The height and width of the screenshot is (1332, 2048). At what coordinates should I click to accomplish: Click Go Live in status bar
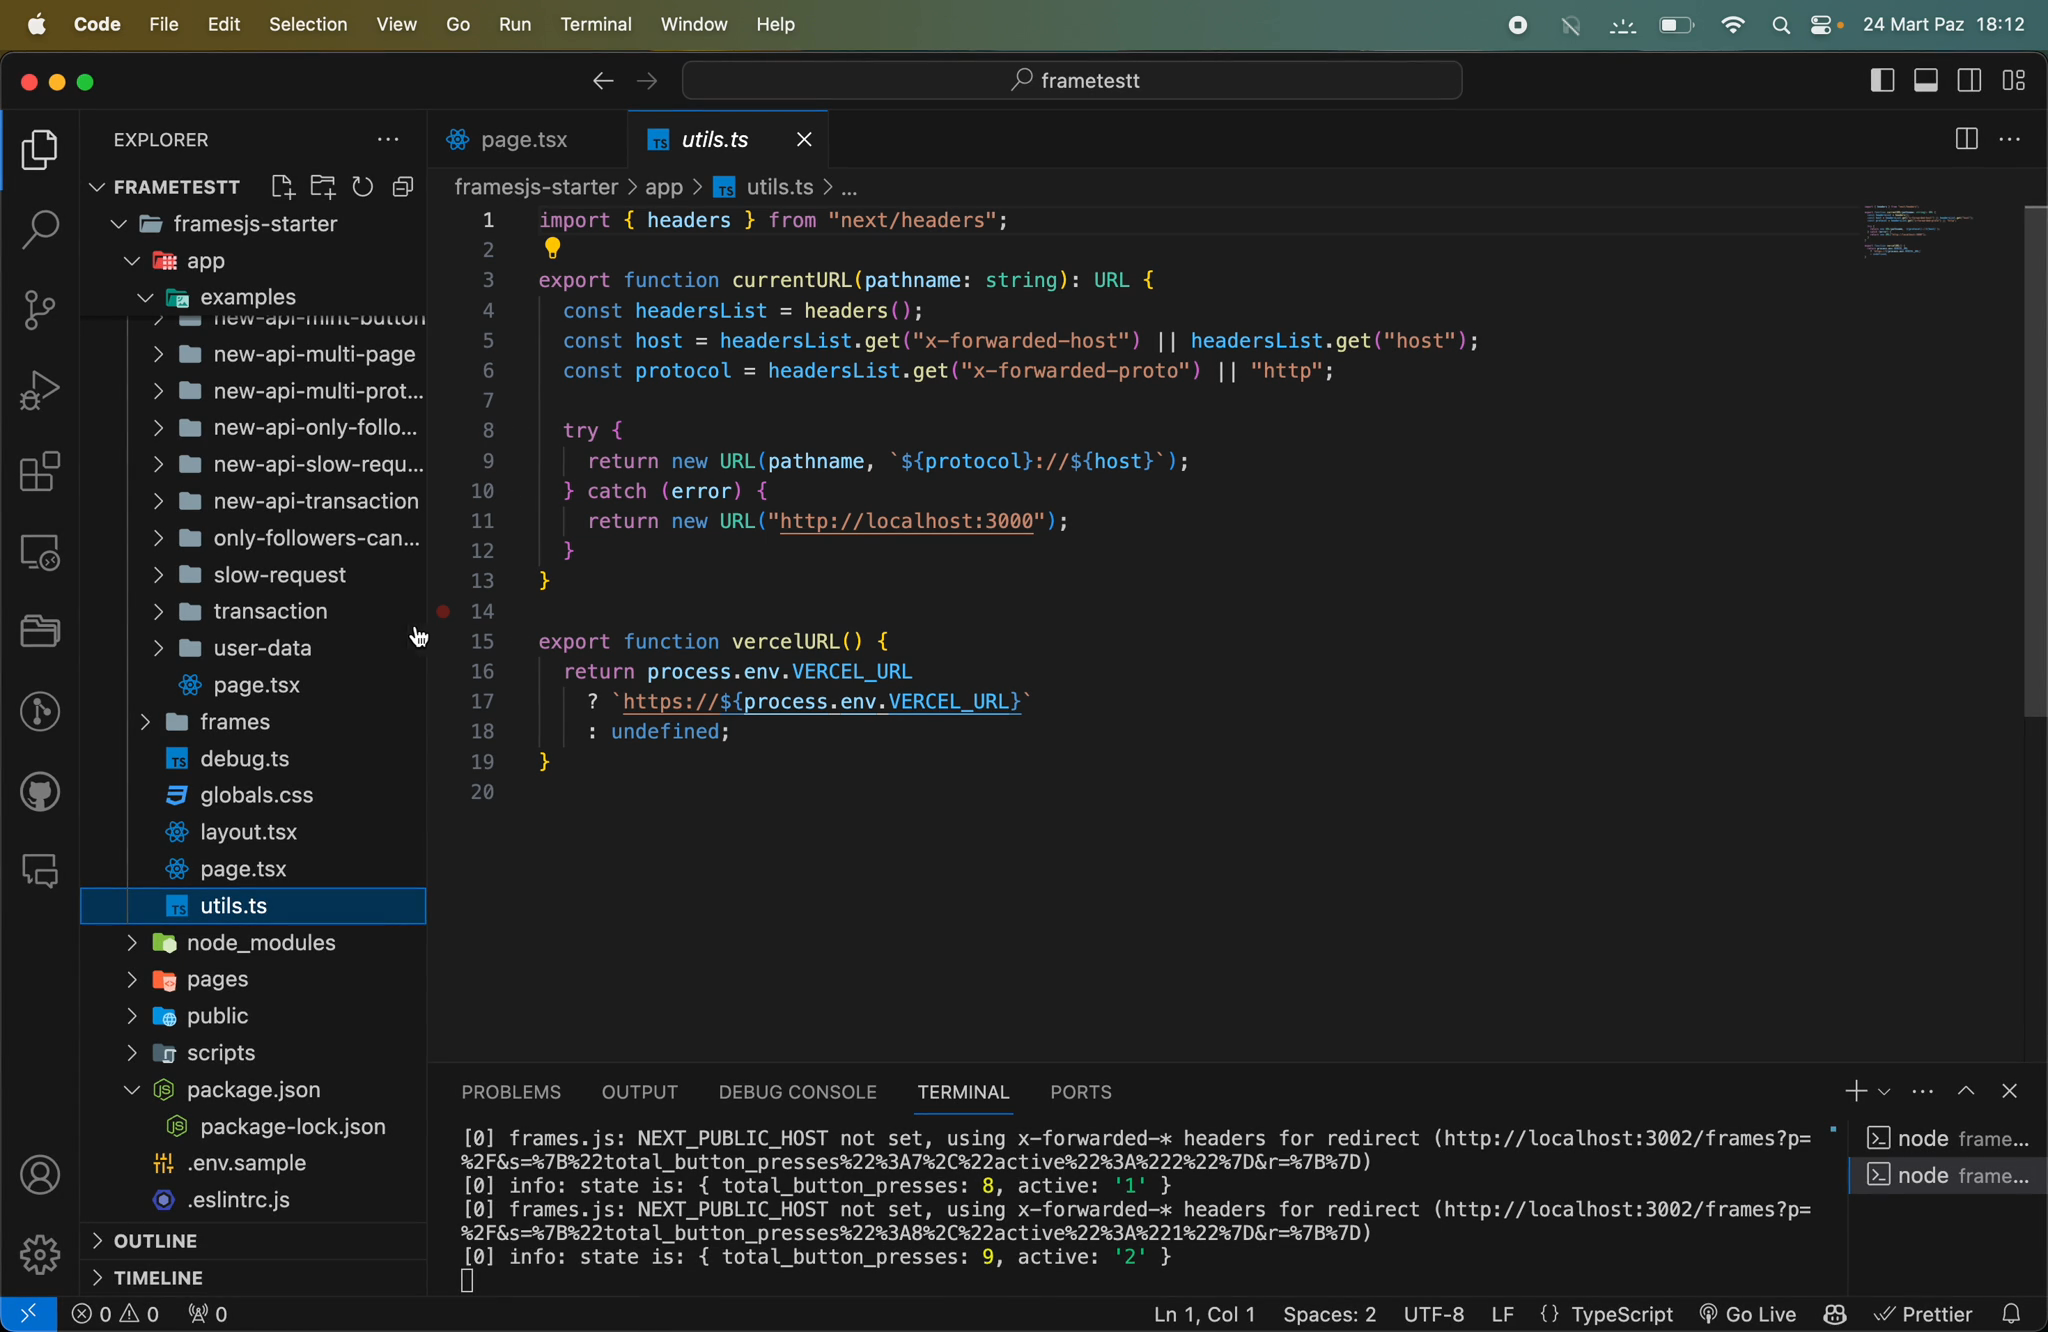coord(1747,1313)
